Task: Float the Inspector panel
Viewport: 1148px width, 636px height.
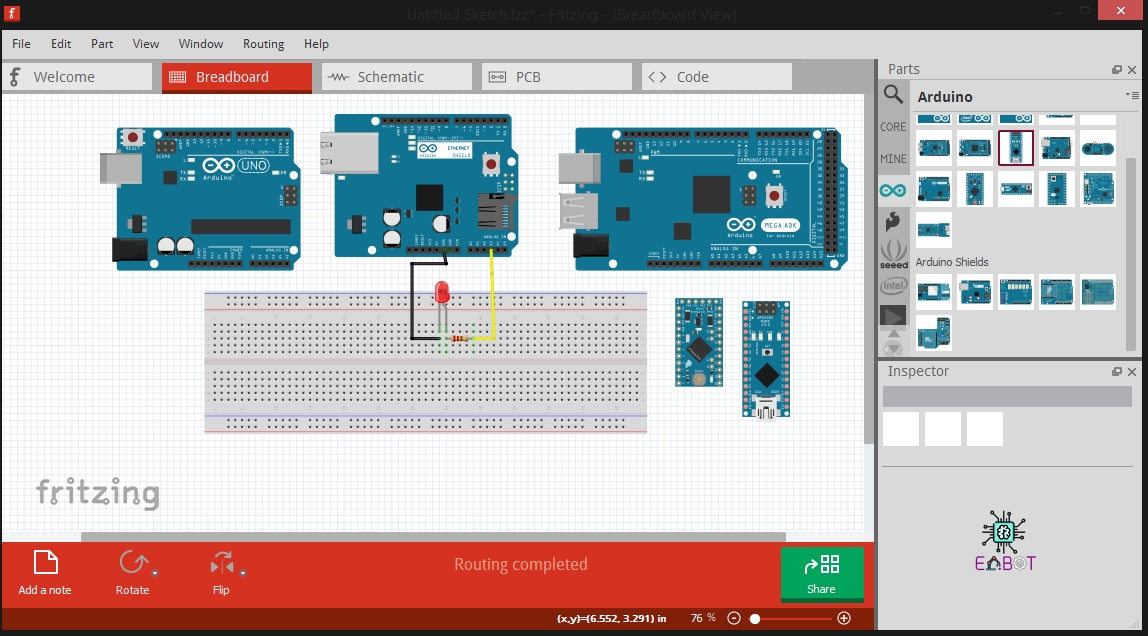Action: coord(1117,372)
